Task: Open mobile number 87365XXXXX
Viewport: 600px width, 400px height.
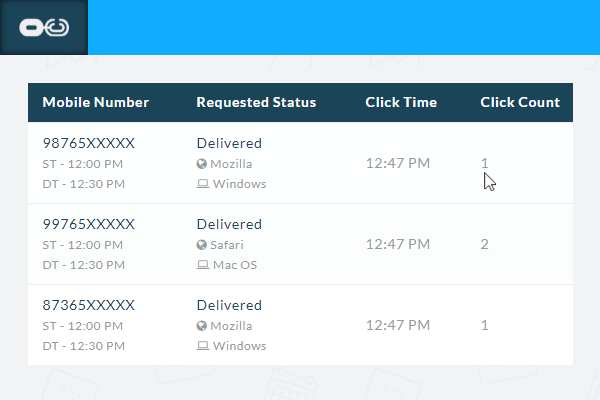Action: (88, 305)
